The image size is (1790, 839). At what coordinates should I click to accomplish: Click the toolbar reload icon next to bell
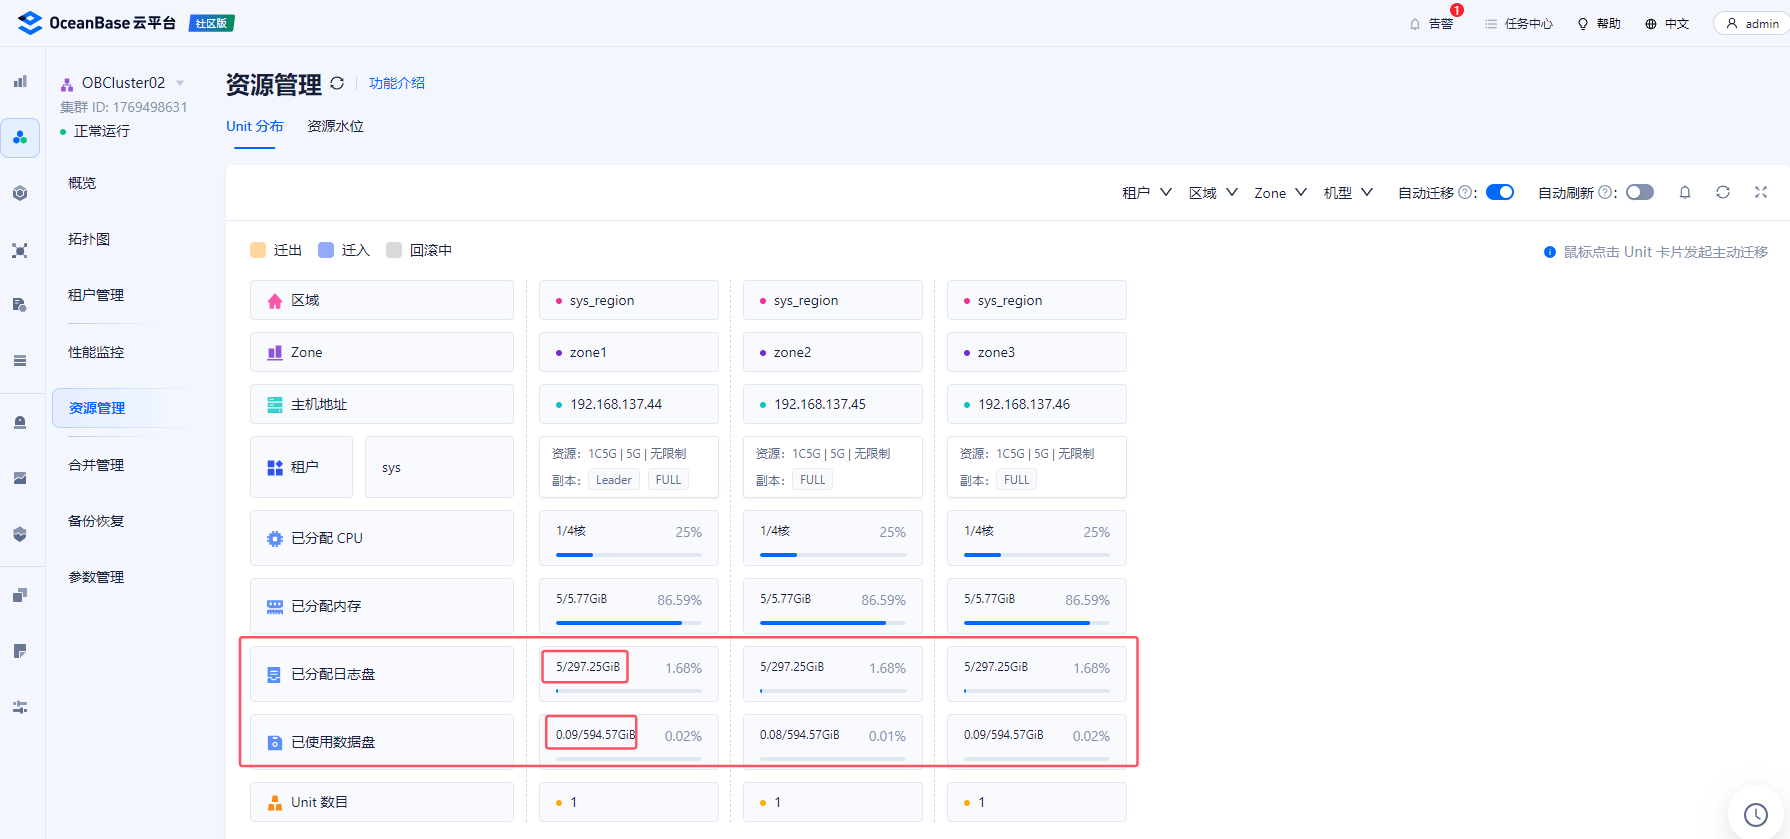pyautogui.click(x=1723, y=192)
